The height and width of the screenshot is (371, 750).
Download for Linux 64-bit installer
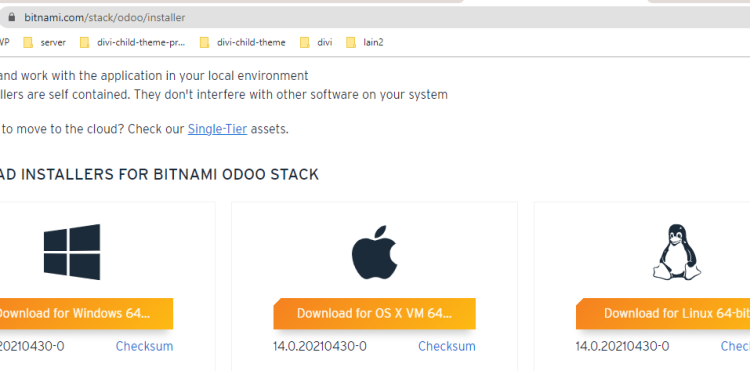pos(663,314)
